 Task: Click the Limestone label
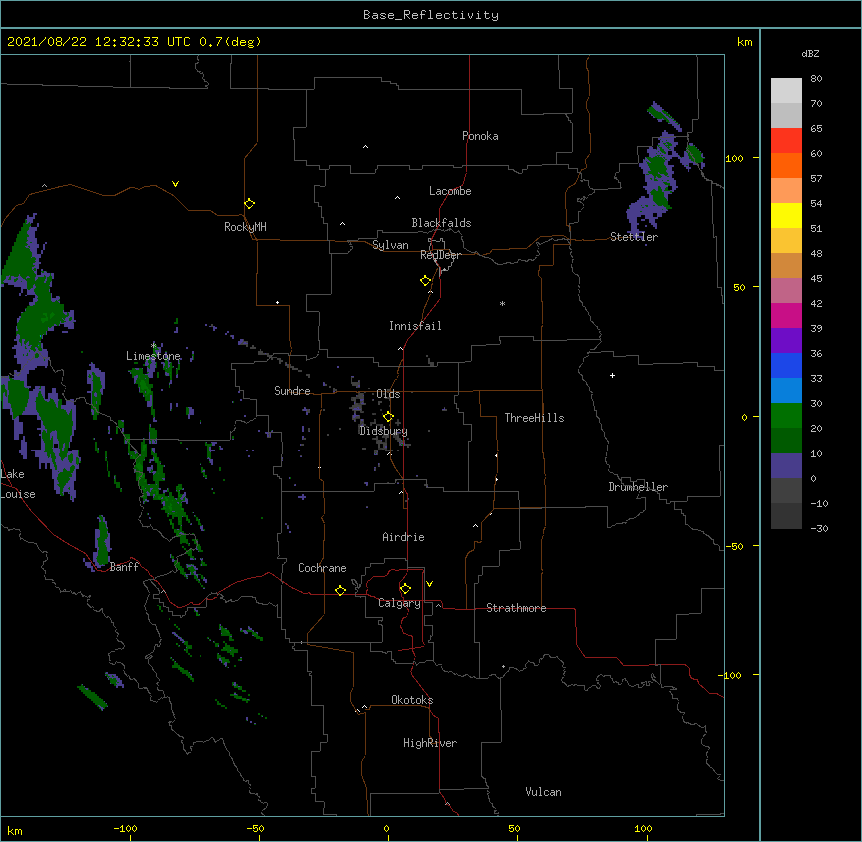click(153, 356)
